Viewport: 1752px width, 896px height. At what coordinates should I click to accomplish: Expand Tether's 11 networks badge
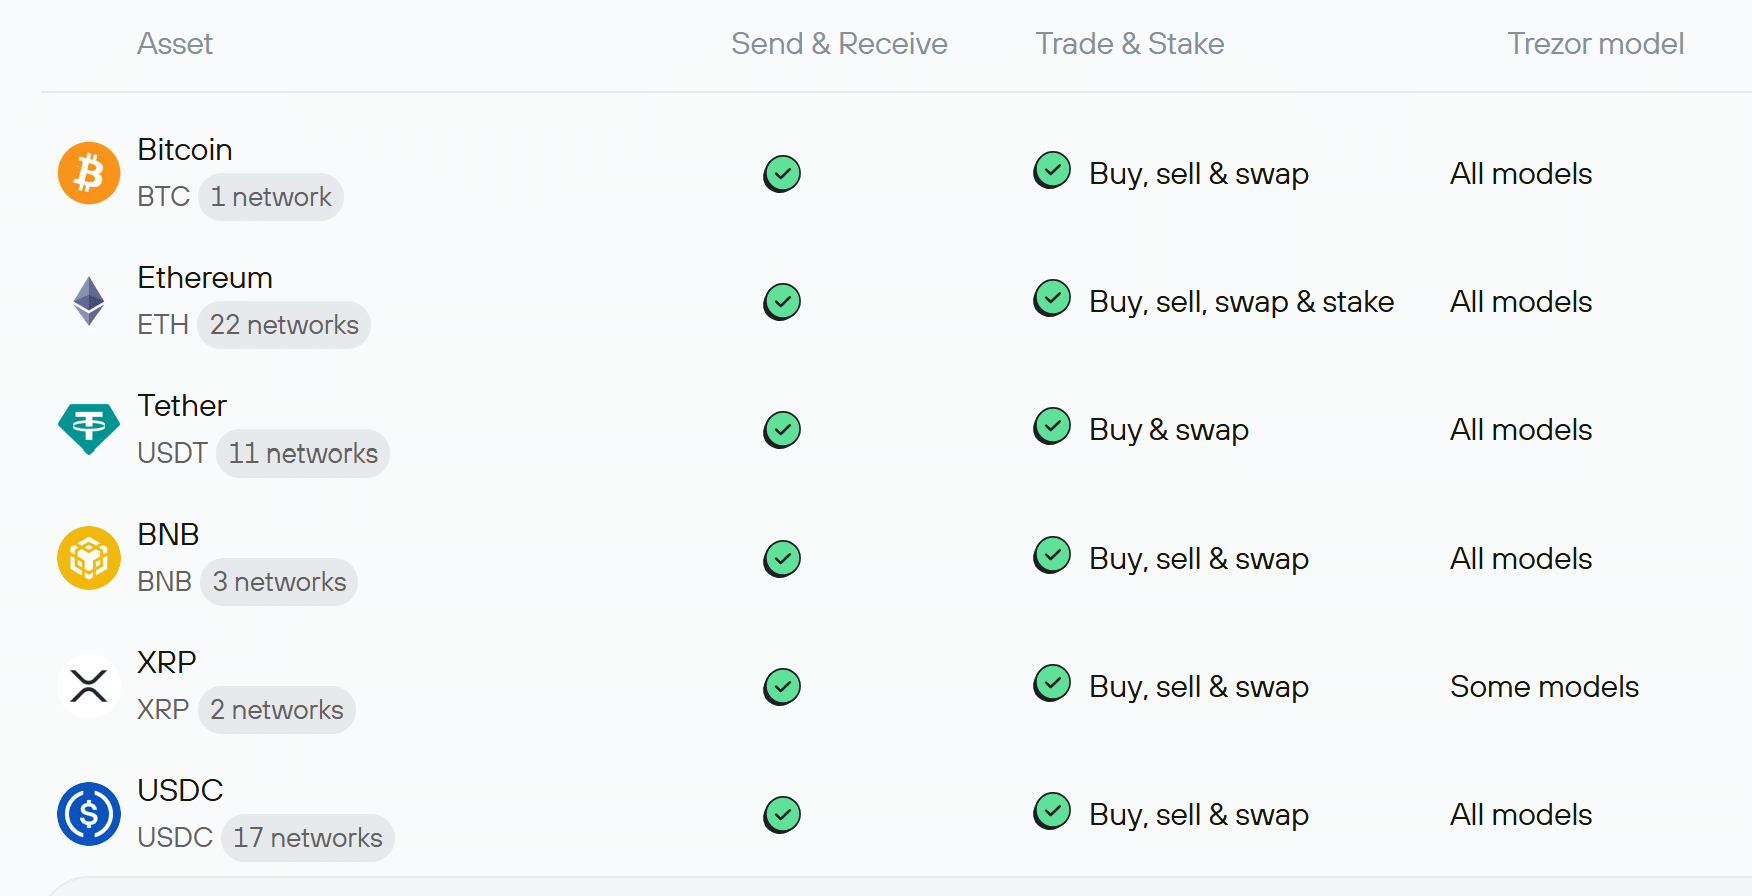(303, 454)
